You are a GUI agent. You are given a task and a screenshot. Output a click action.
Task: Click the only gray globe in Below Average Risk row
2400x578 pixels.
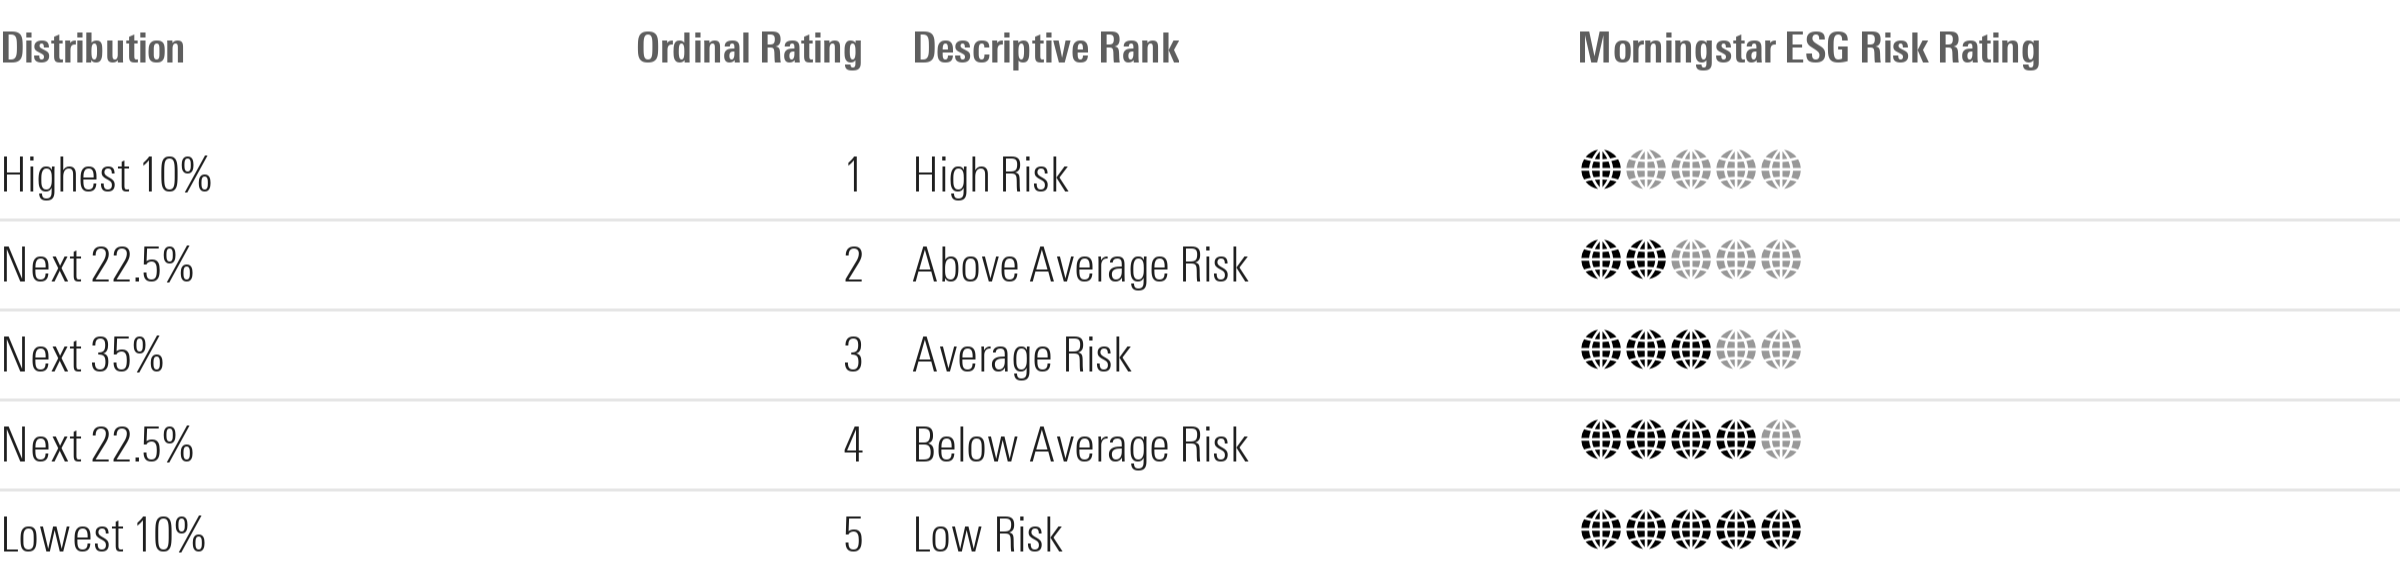point(1781,439)
